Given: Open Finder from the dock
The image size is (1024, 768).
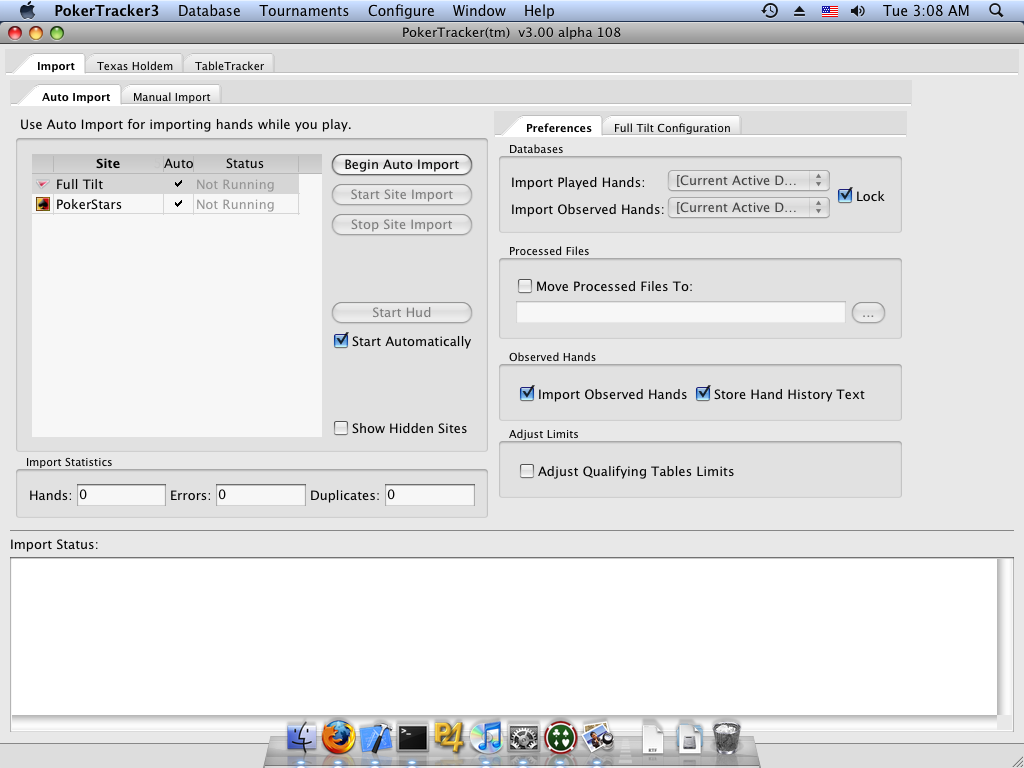Looking at the screenshot, I should 302,738.
